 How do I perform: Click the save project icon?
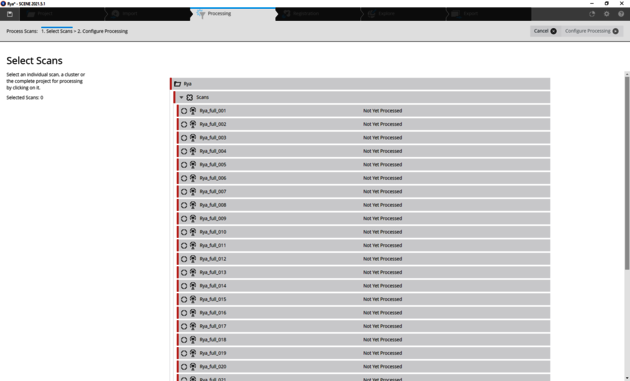click(10, 14)
